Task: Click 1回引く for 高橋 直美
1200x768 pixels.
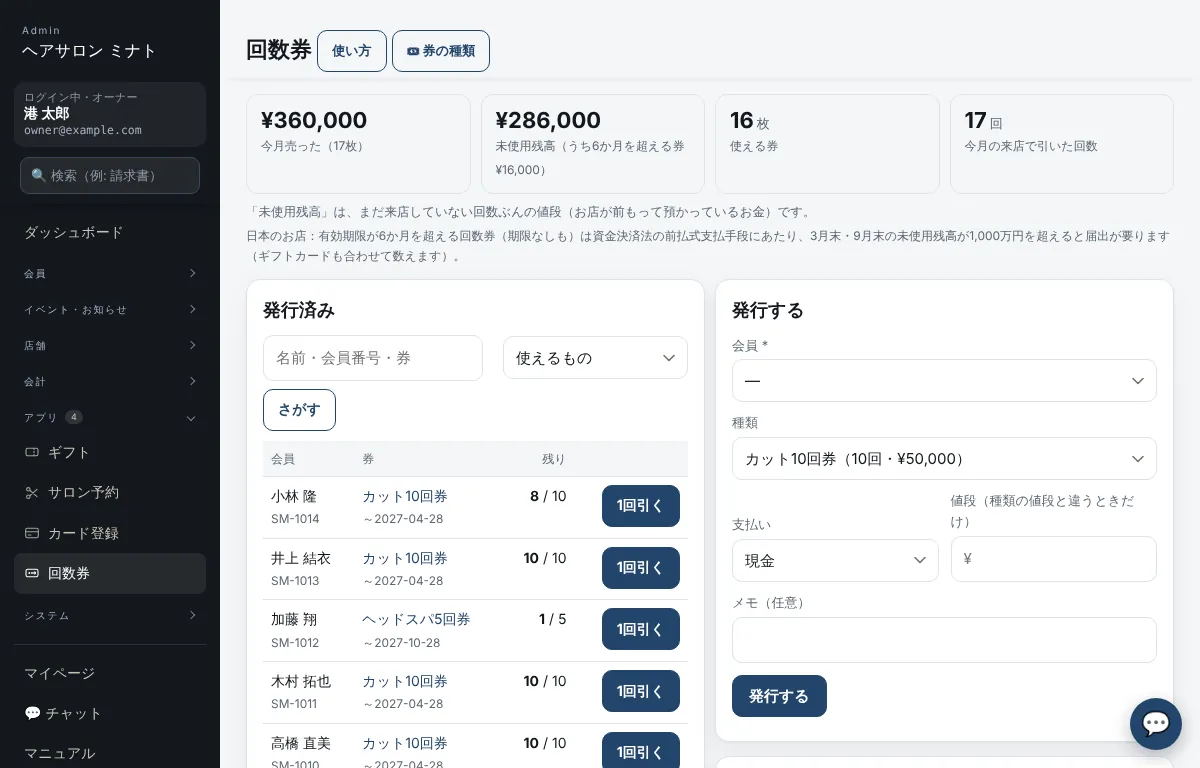Action: click(641, 752)
